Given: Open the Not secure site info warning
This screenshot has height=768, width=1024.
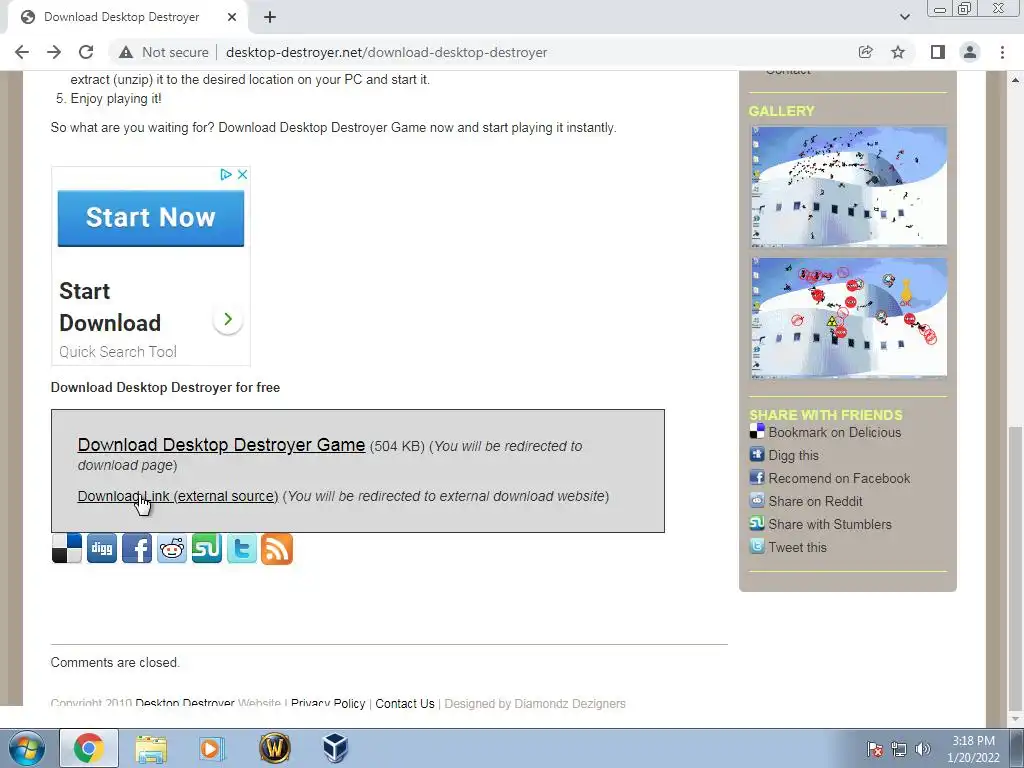Looking at the screenshot, I should [x=164, y=52].
